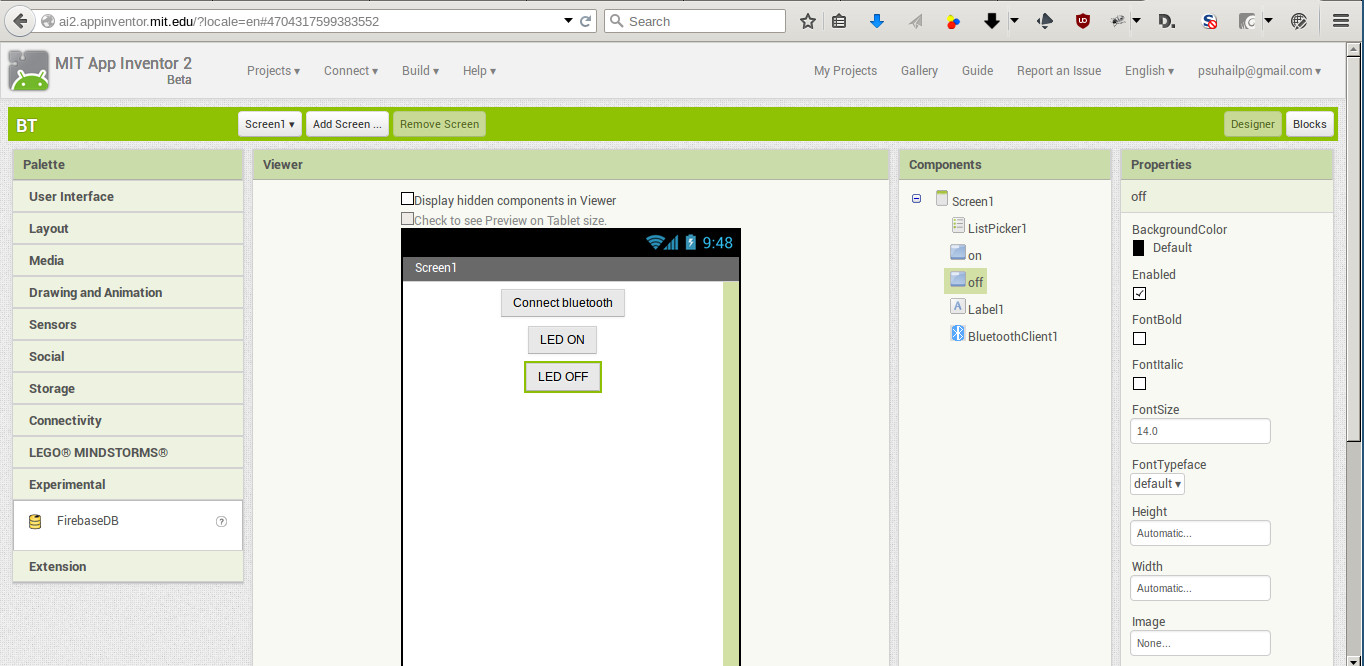The image size is (1364, 666).
Task: Click the Label1 component icon
Action: pos(958,307)
